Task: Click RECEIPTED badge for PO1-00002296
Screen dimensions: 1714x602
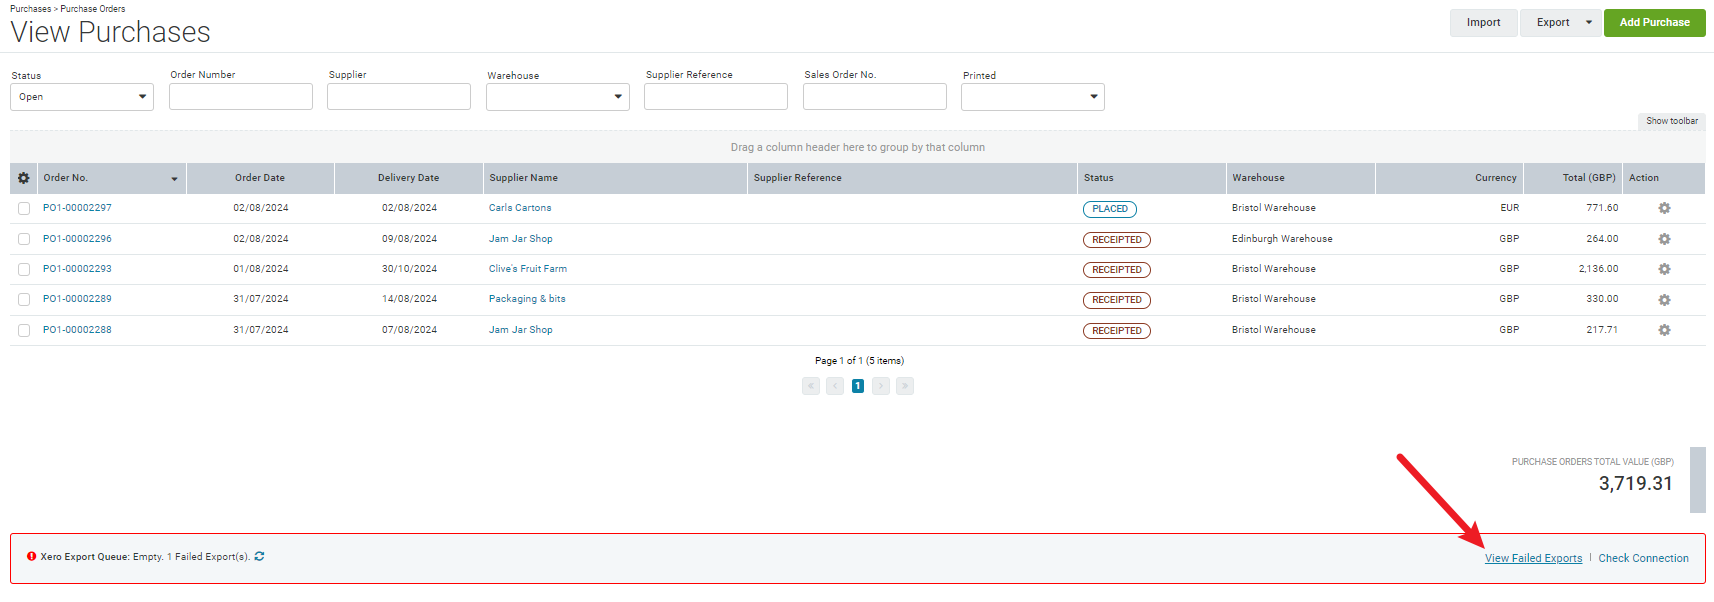Action: [x=1117, y=240]
